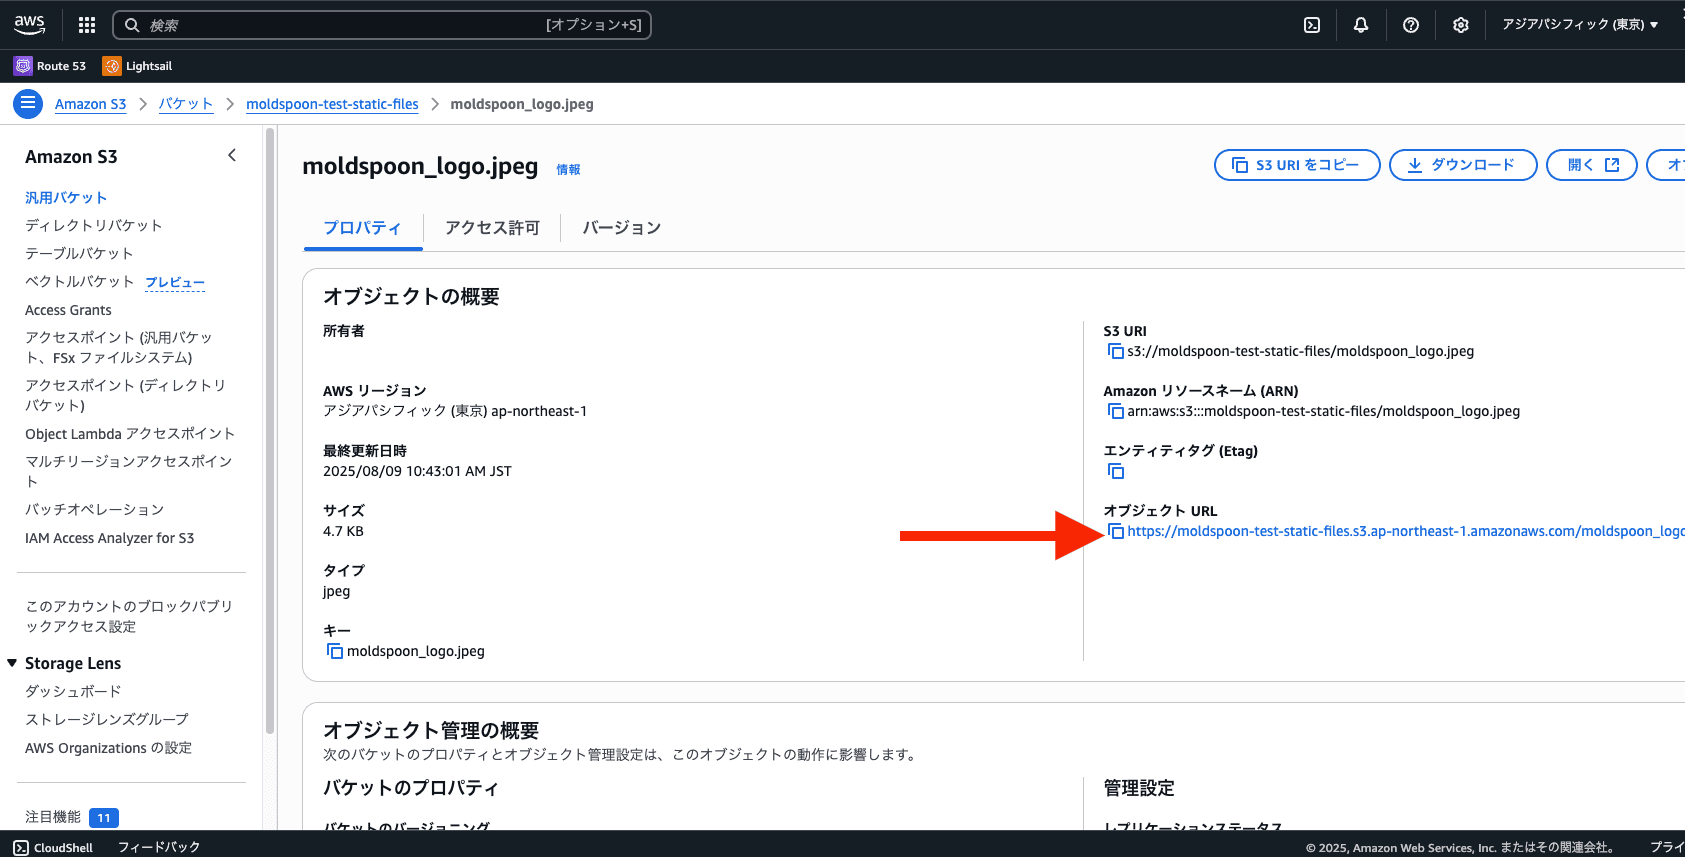Switch to the プロパティ tab
The height and width of the screenshot is (857, 1685).
tap(362, 228)
